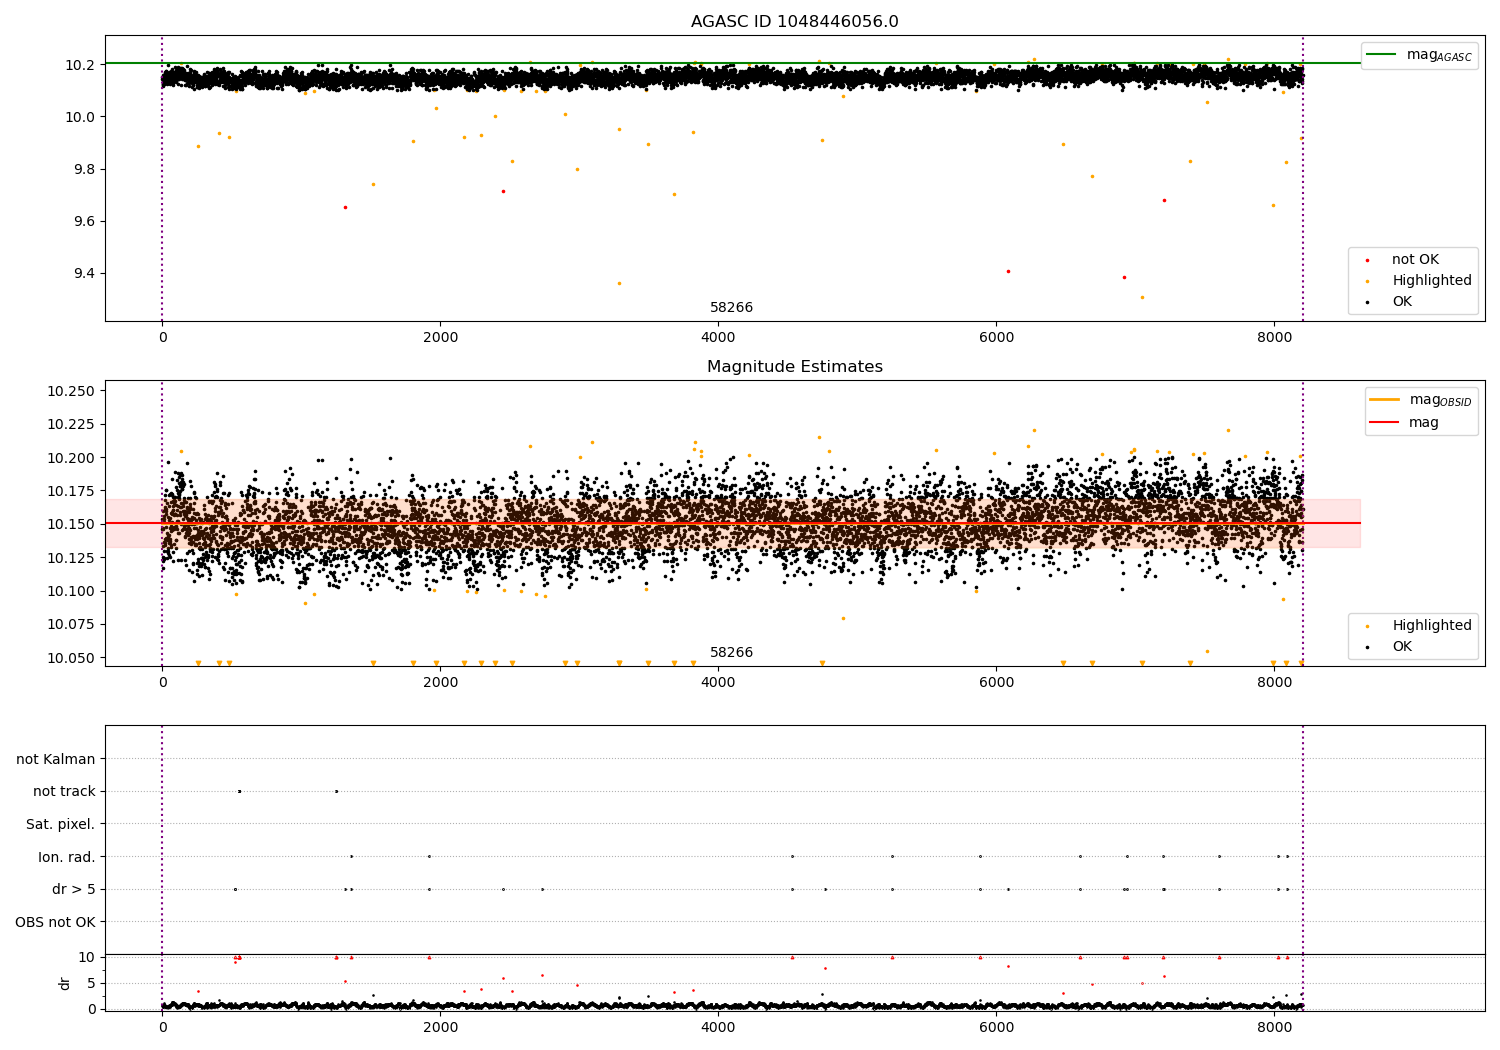Select 'OK' legend entry in top plot
This screenshot has width=1500, height=1050.
click(x=1402, y=302)
